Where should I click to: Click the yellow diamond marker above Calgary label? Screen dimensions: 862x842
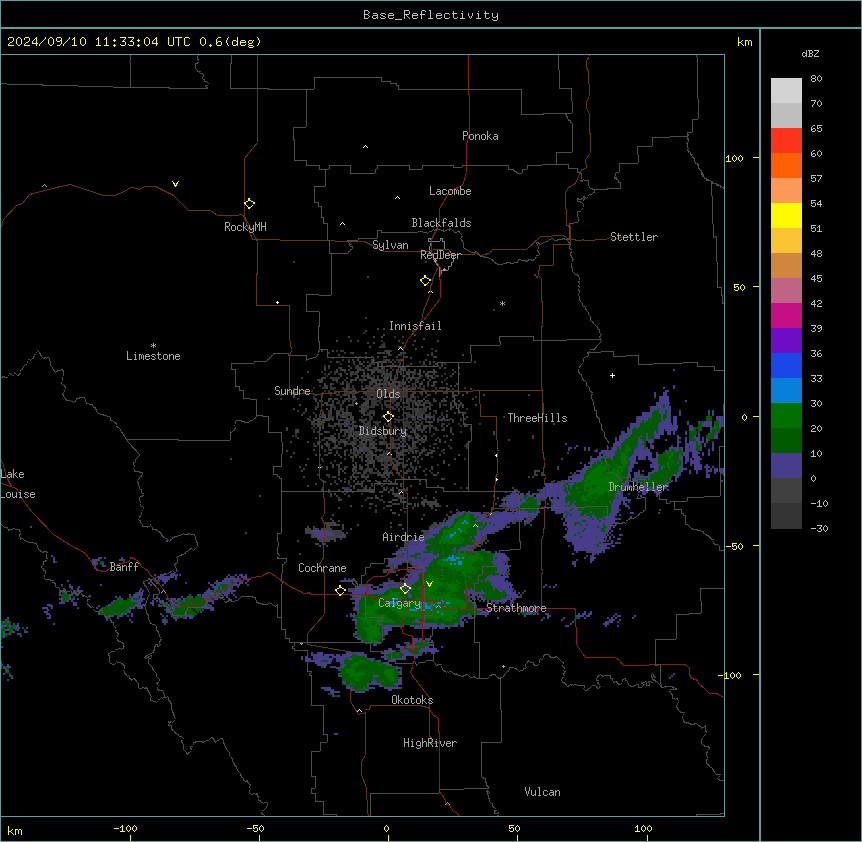pos(405,589)
